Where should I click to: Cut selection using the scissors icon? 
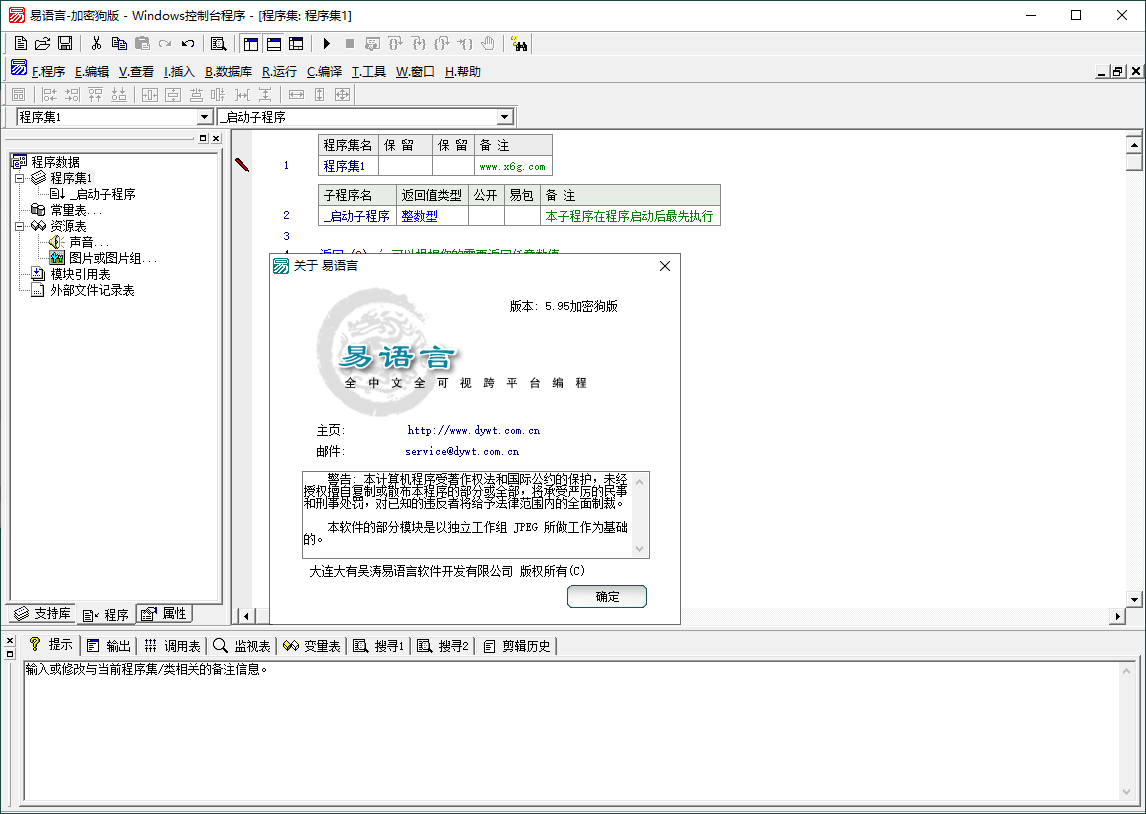(x=97, y=43)
